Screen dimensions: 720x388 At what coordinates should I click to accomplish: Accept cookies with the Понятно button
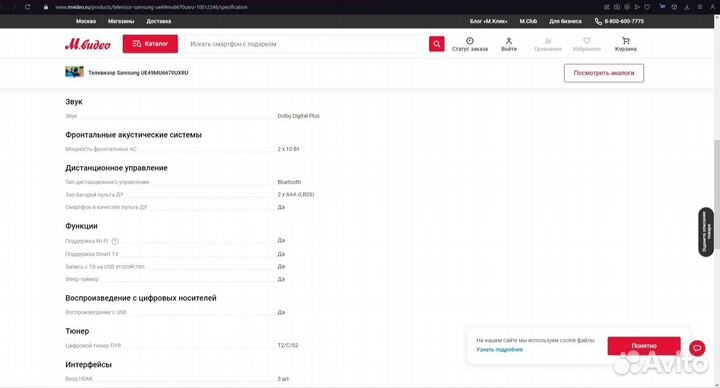pos(644,346)
